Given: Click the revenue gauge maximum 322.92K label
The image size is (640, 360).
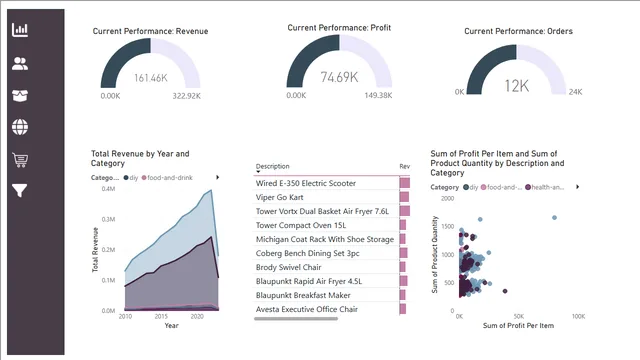Looking at the screenshot, I should click(187, 96).
